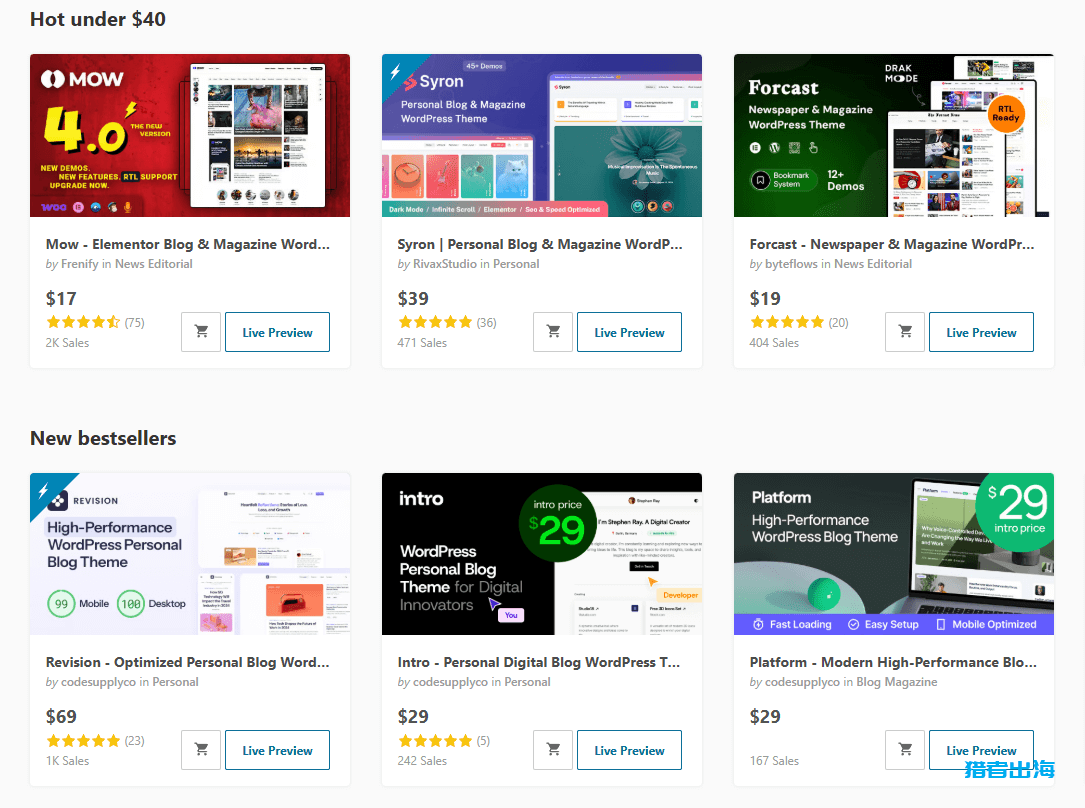Add Forcast theme to cart

(x=905, y=332)
